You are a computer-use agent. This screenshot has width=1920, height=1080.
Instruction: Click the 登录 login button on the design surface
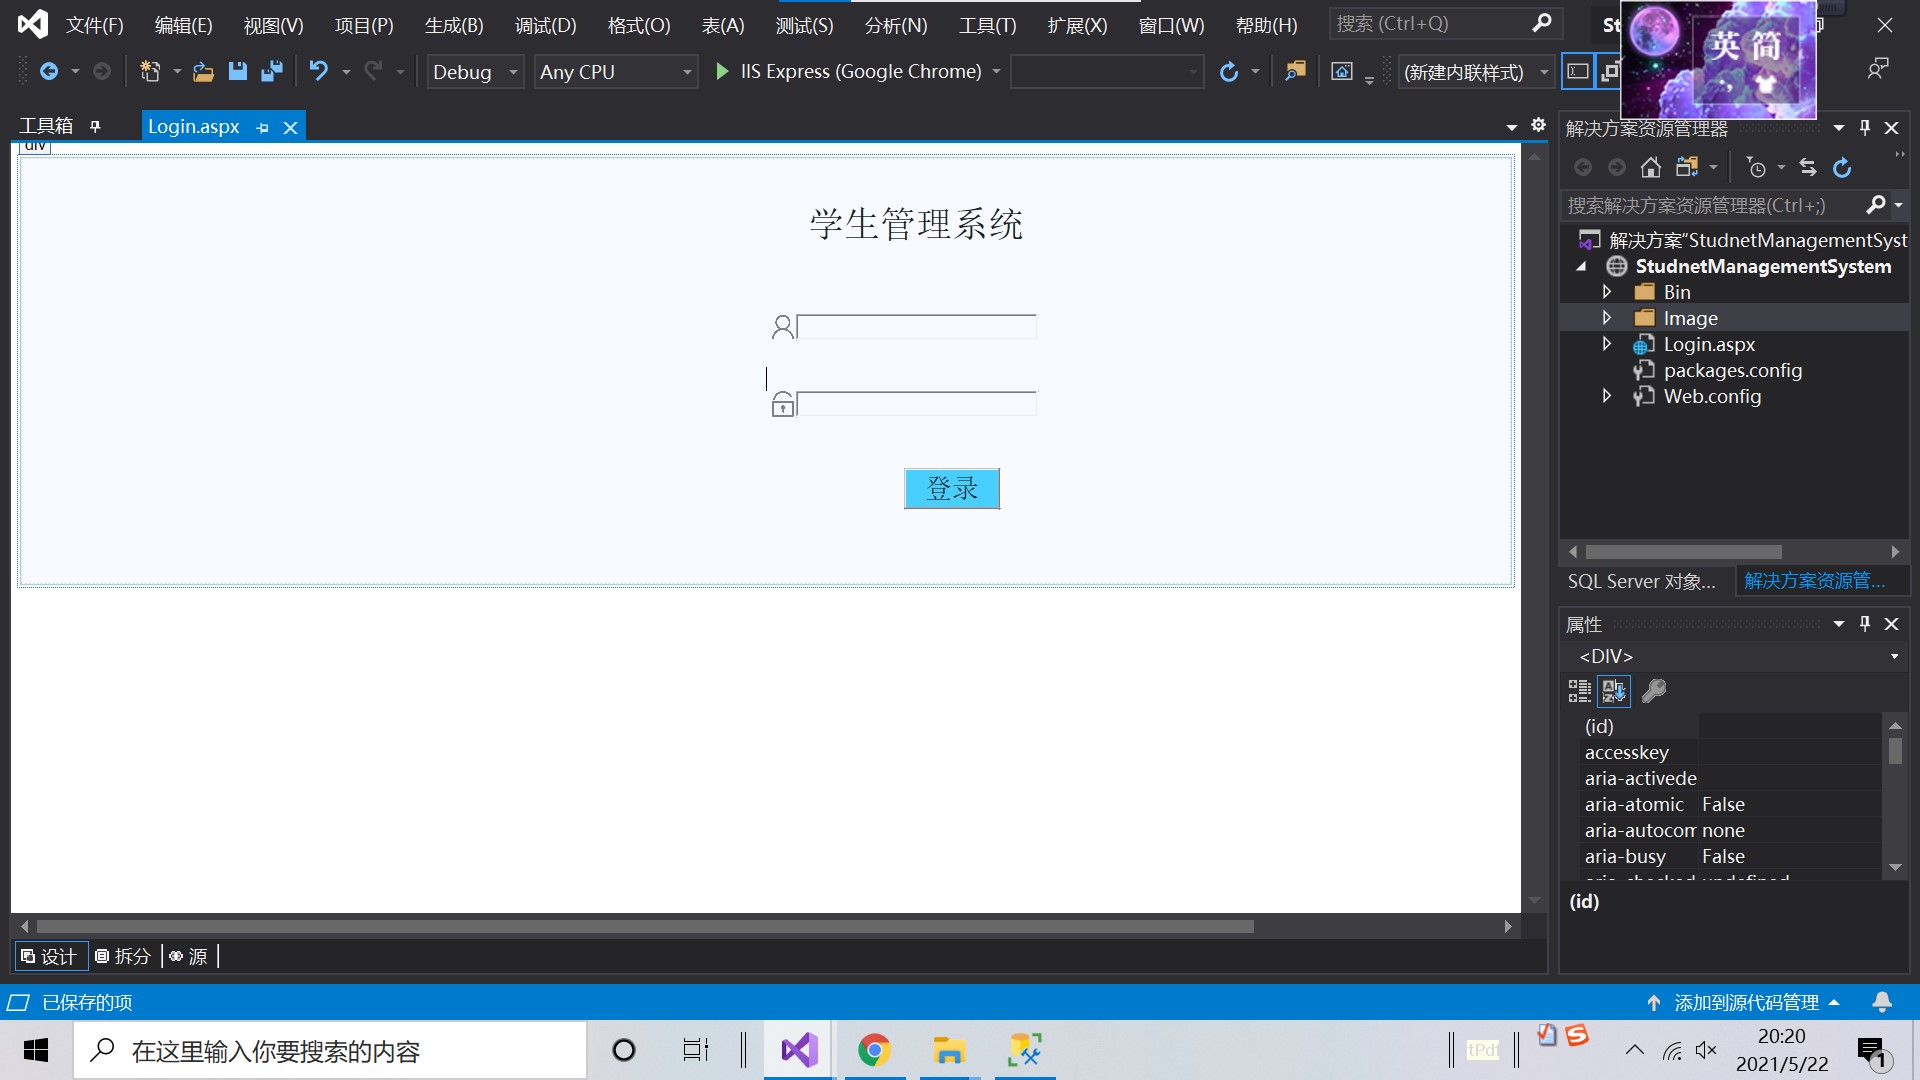(952, 489)
